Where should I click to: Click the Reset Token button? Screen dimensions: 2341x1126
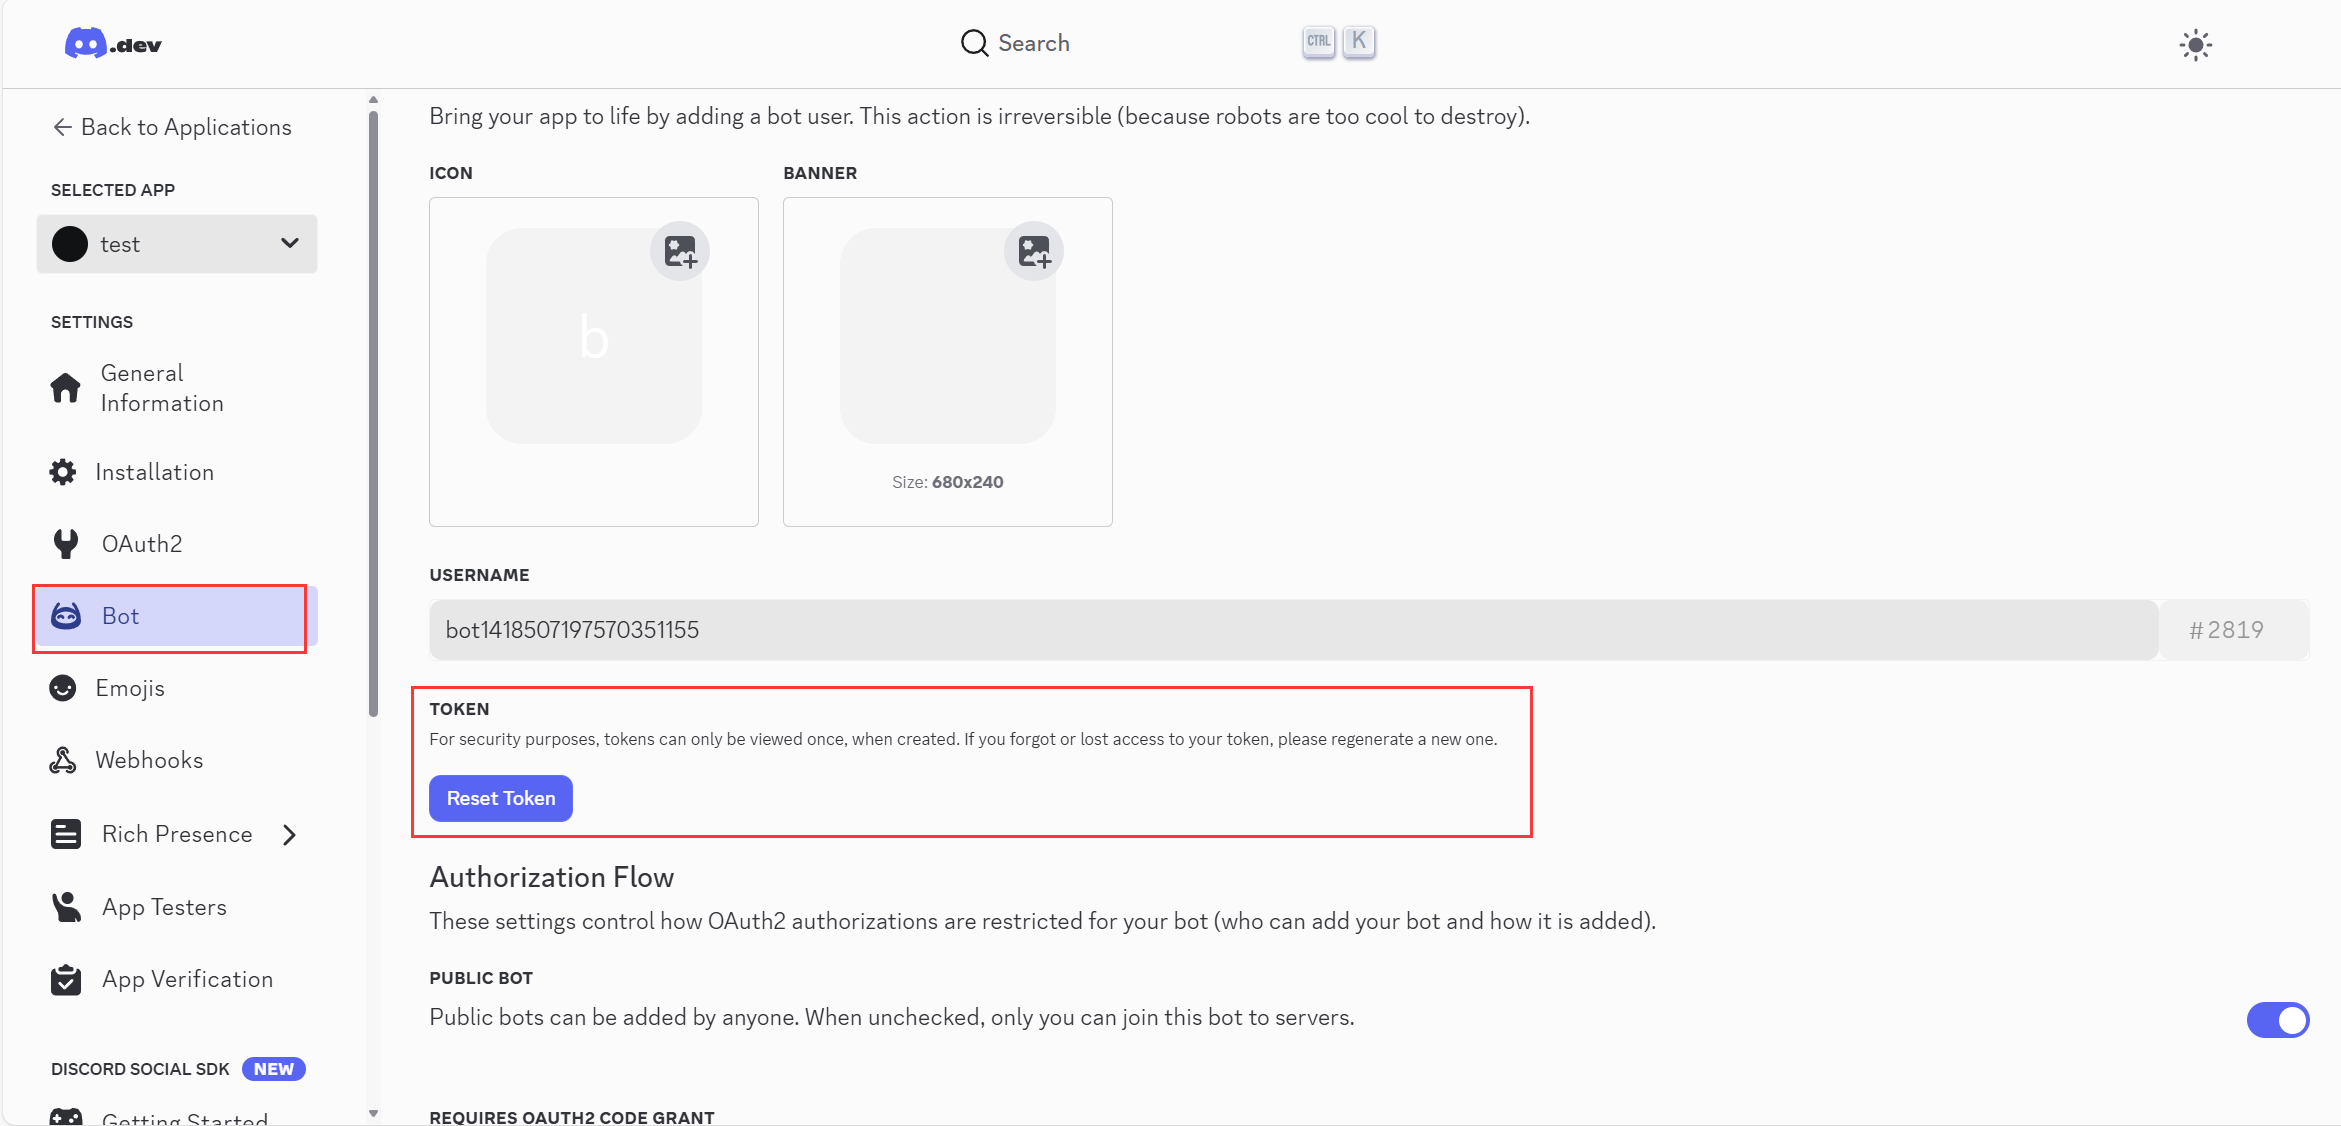501,798
